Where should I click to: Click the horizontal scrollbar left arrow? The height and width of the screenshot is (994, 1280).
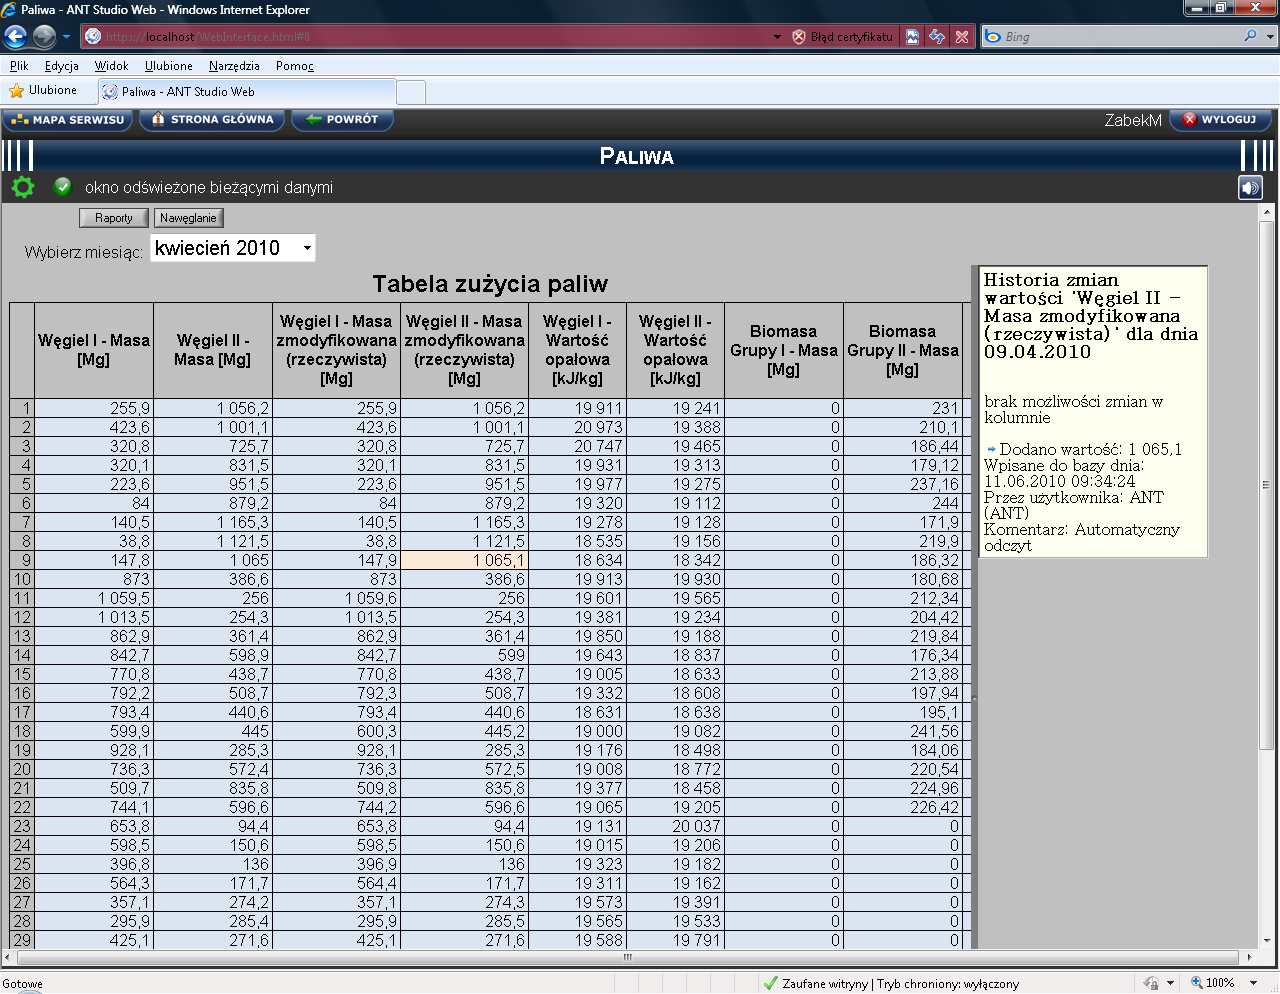click(x=10, y=957)
